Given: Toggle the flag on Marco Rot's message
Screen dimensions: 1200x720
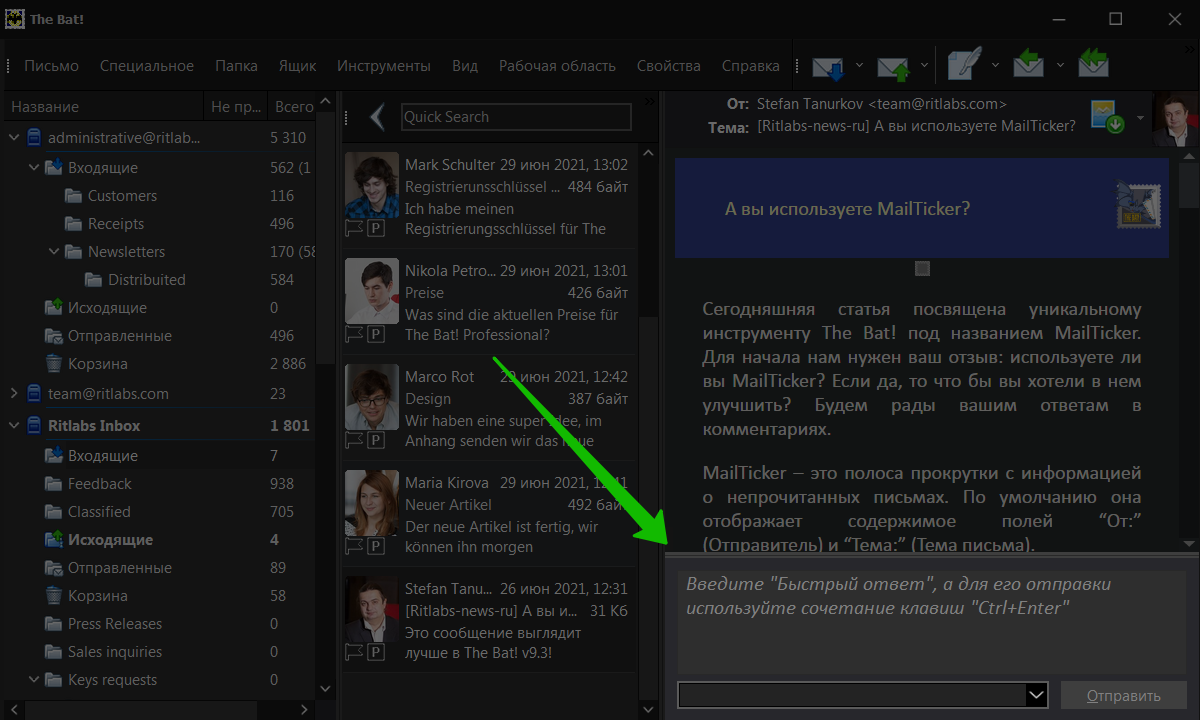Looking at the screenshot, I should pyautogui.click(x=354, y=440).
